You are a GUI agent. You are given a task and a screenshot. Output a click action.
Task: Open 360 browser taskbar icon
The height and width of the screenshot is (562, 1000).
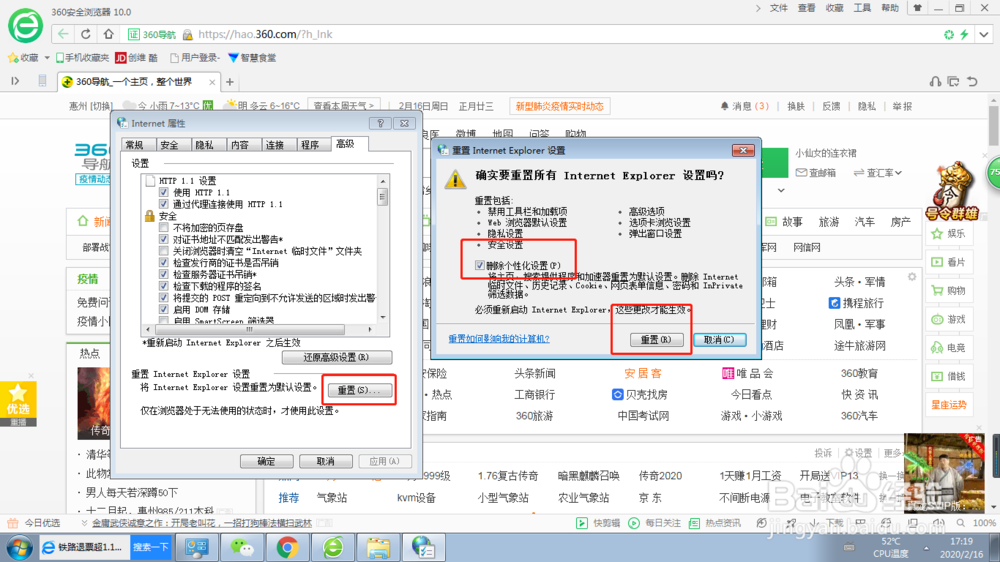pyautogui.click(x=333, y=547)
